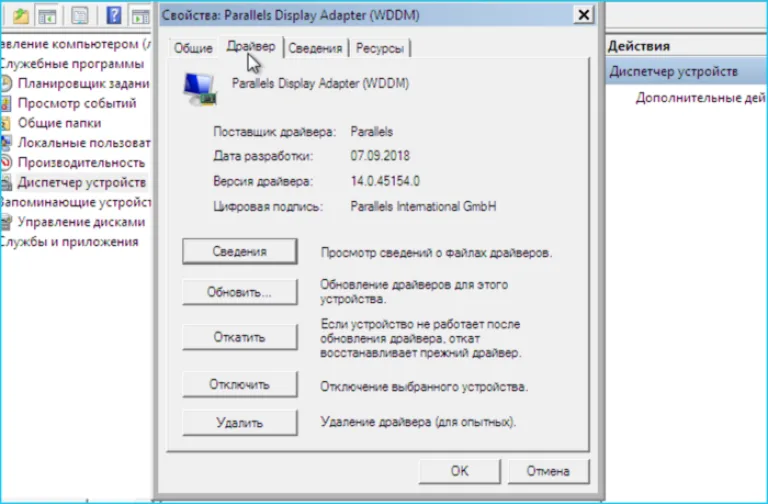Switch to the Общие tab
Screen dimensions: 768x504
(x=193, y=48)
